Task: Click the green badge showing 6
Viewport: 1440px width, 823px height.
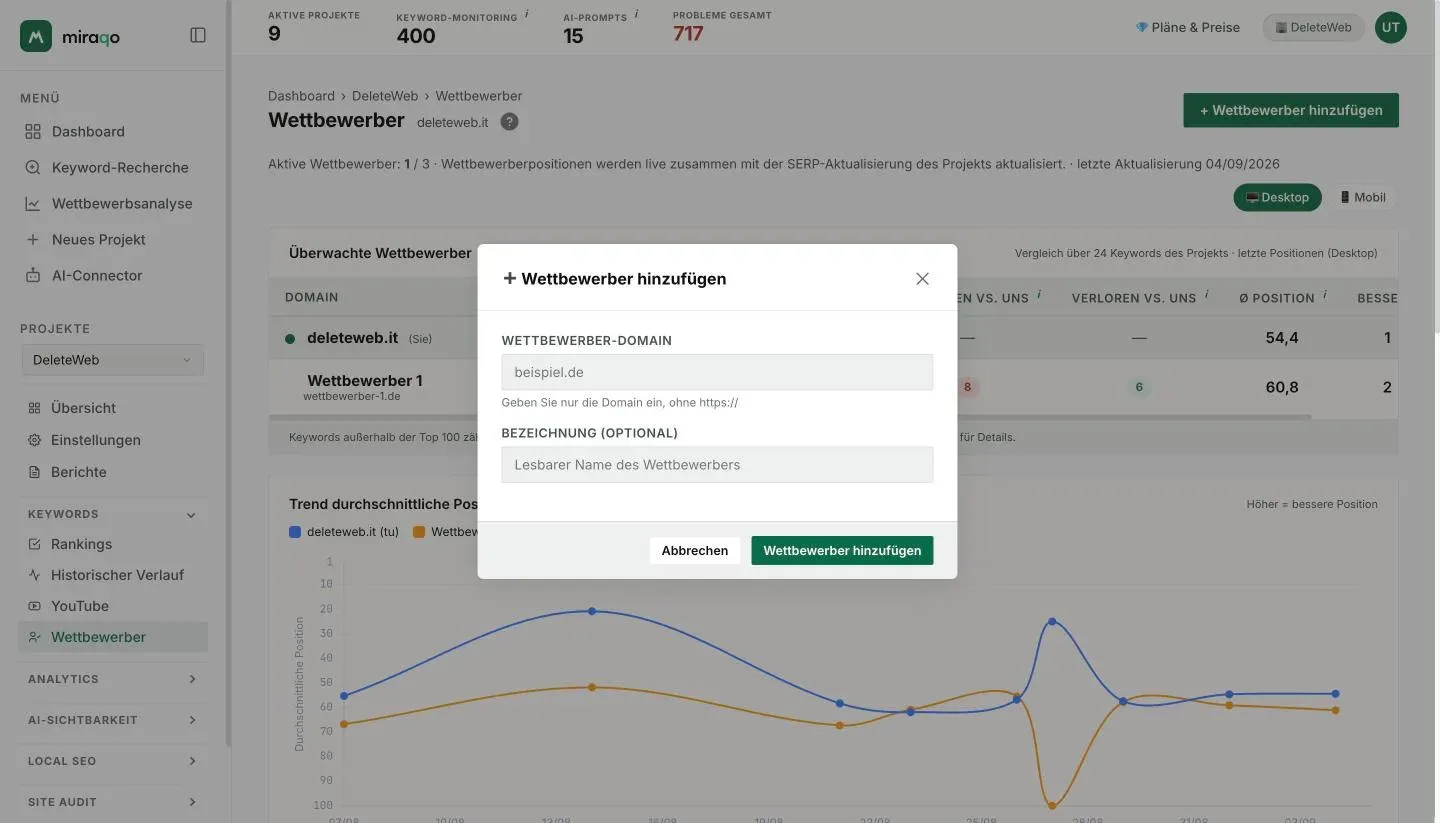Action: [1139, 387]
